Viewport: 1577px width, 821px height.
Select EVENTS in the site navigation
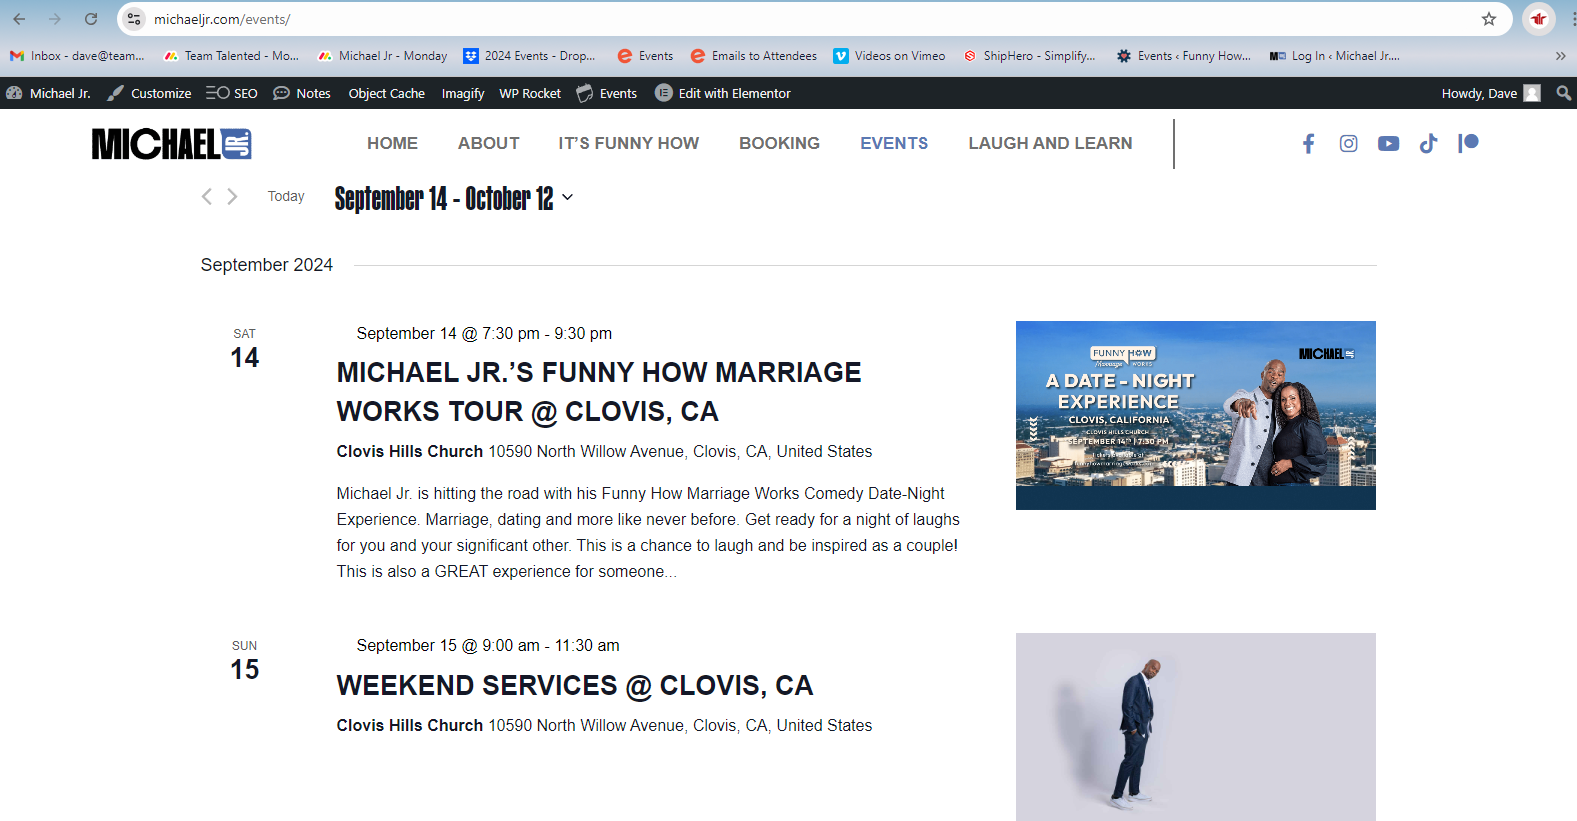click(894, 143)
